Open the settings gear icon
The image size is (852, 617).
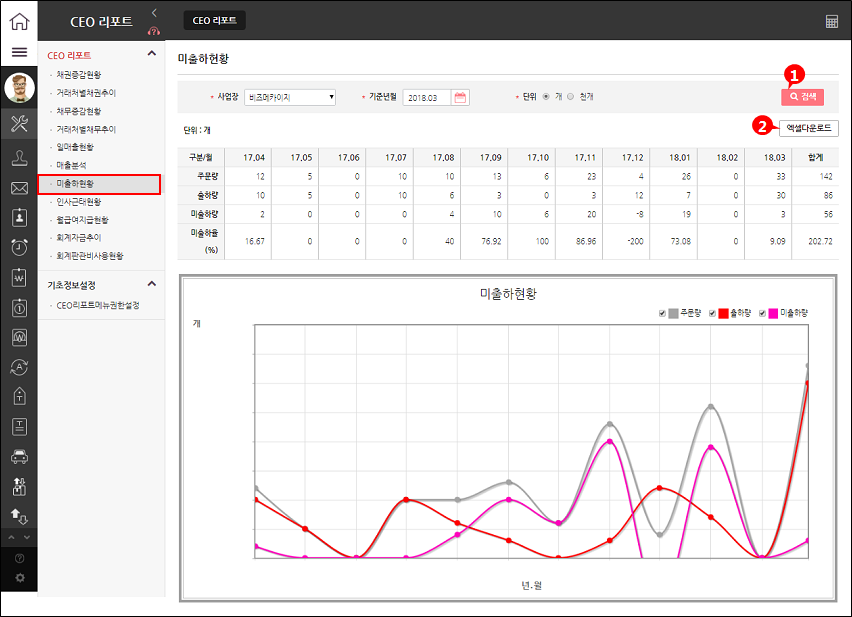tap(20, 578)
